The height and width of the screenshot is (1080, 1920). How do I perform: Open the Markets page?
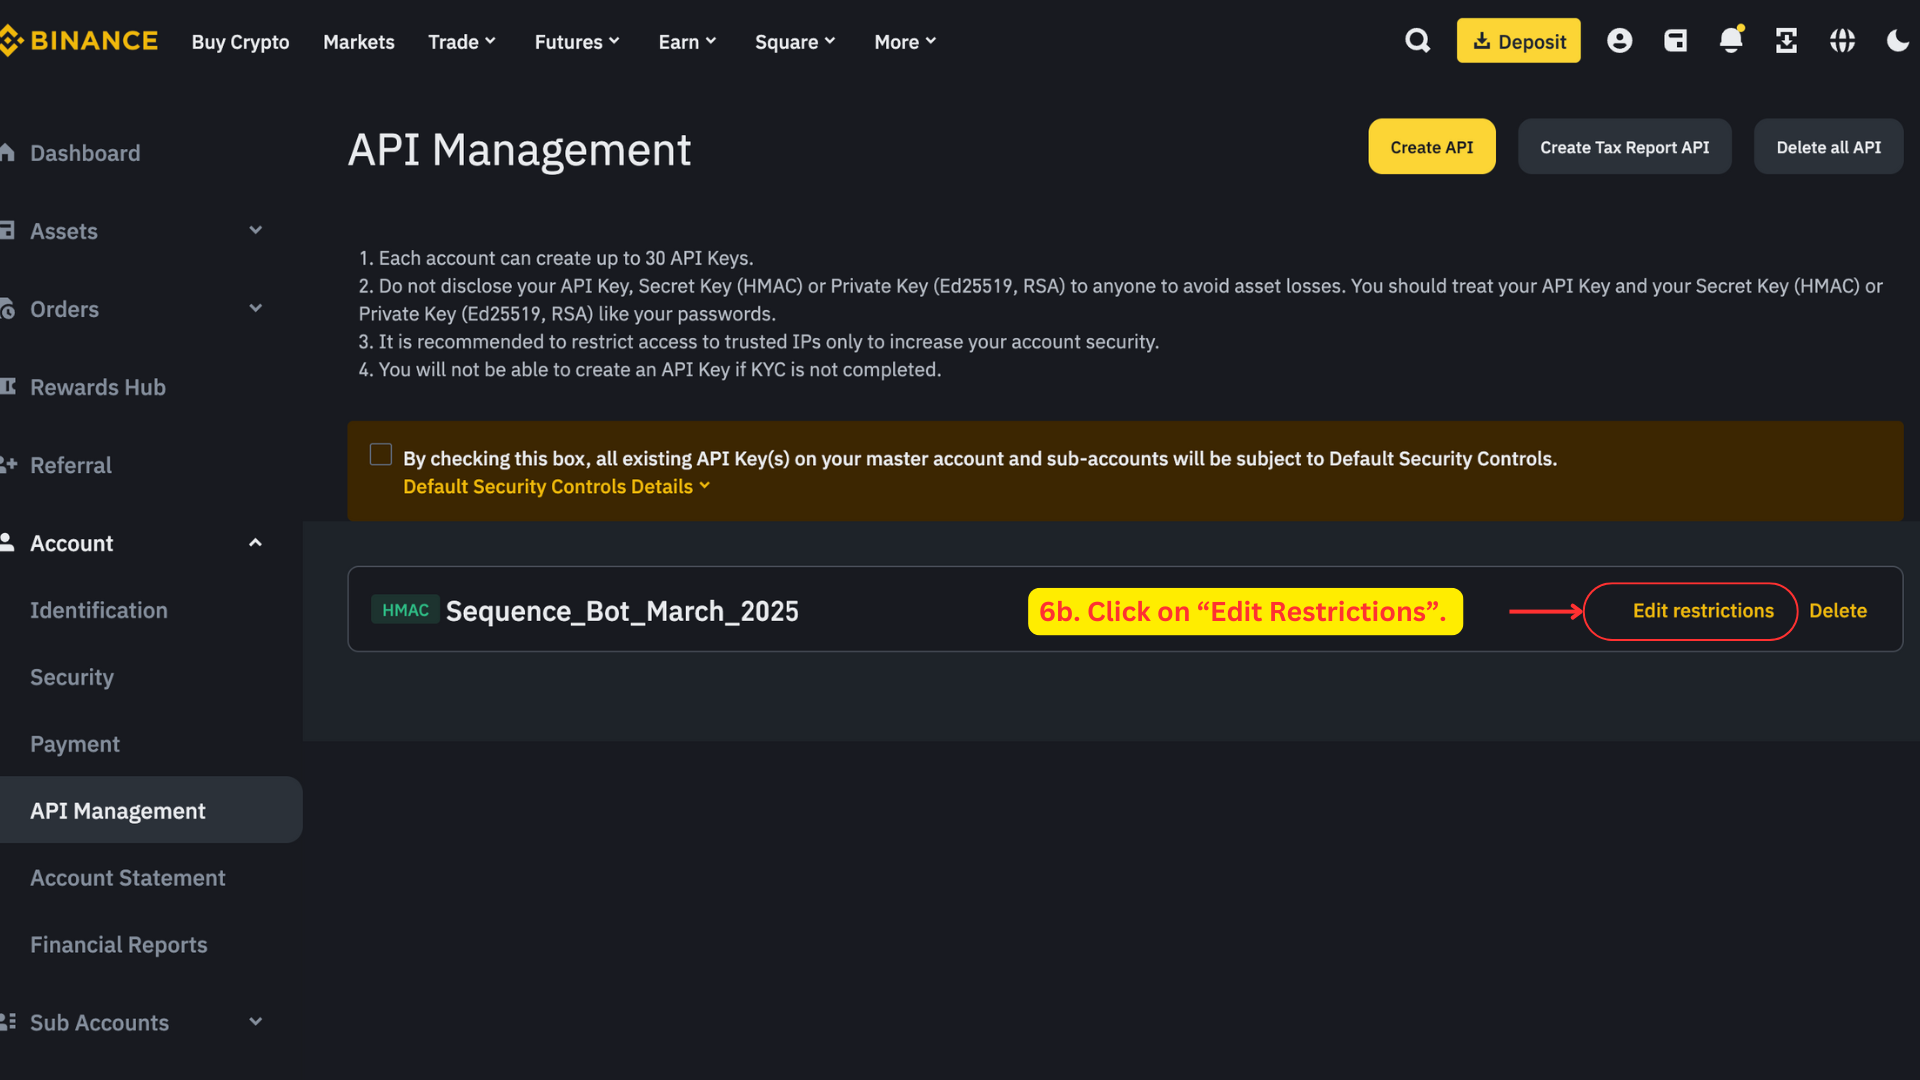[359, 42]
